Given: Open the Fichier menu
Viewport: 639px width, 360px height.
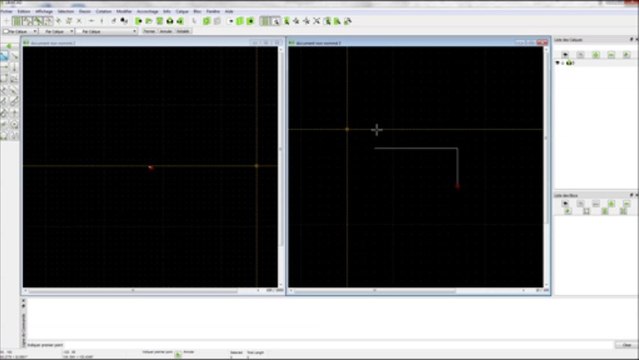Looking at the screenshot, I should pos(6,11).
